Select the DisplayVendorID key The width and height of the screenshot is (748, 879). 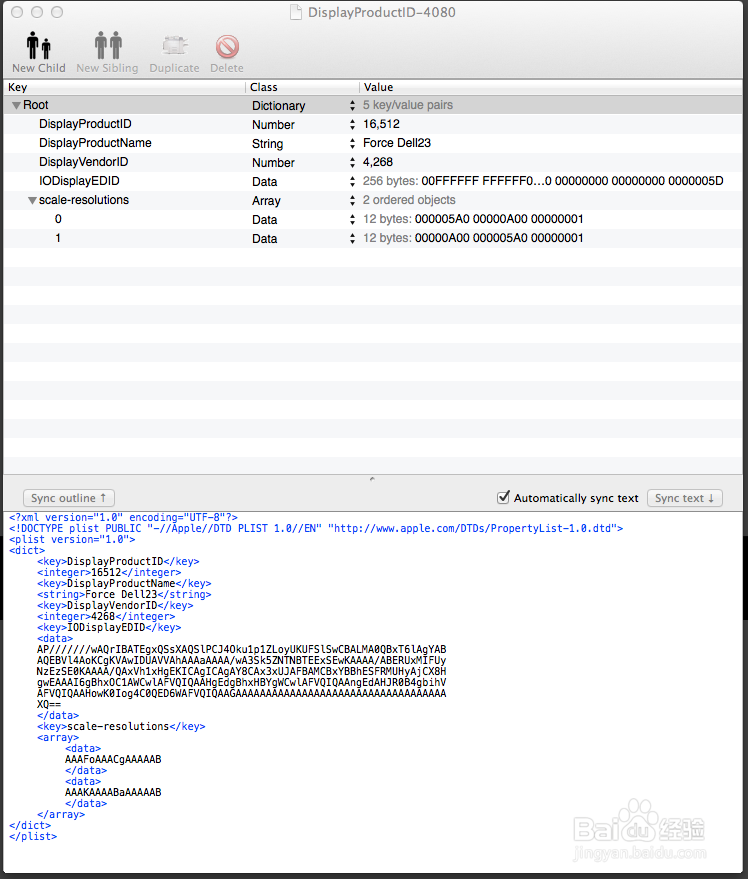(x=84, y=162)
